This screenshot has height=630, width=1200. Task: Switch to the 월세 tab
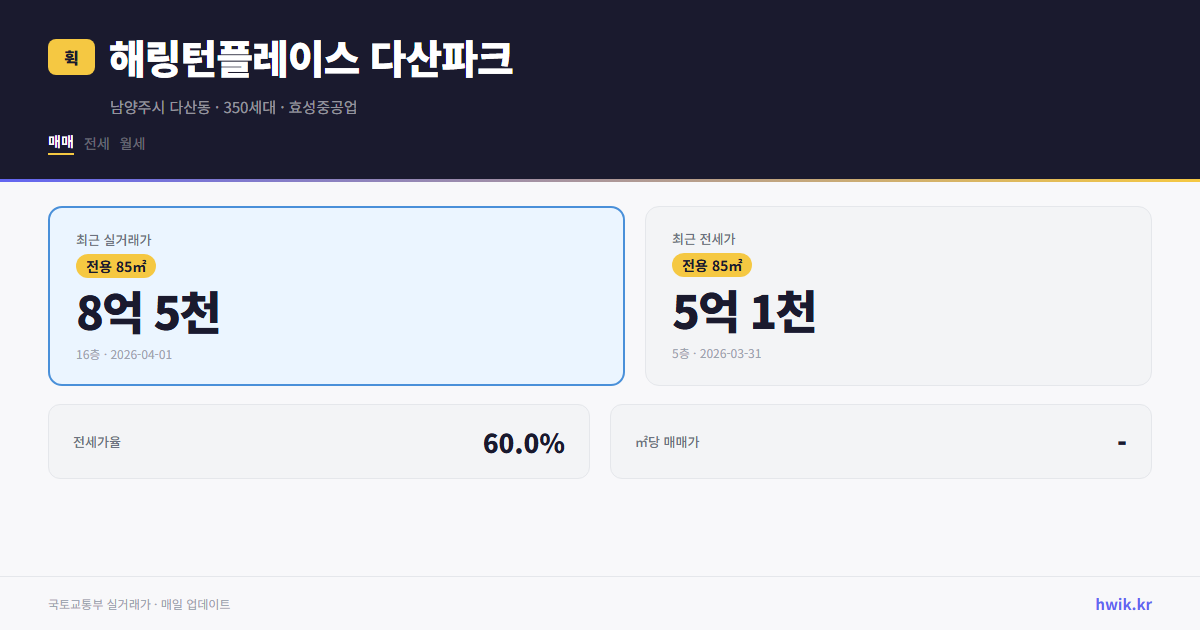[x=131, y=143]
